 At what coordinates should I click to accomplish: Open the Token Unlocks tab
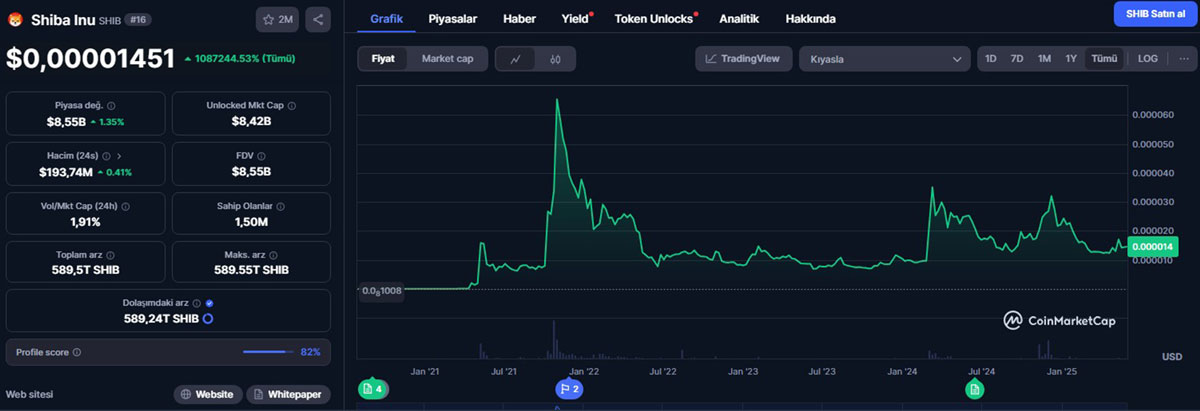click(x=655, y=18)
